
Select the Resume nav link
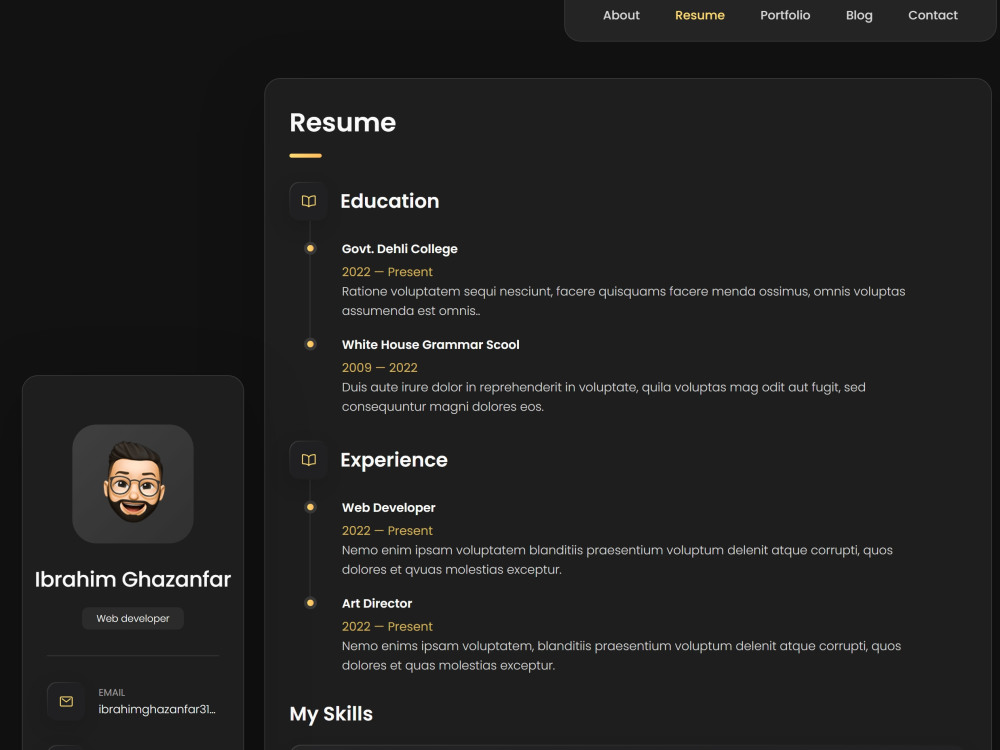pos(700,15)
